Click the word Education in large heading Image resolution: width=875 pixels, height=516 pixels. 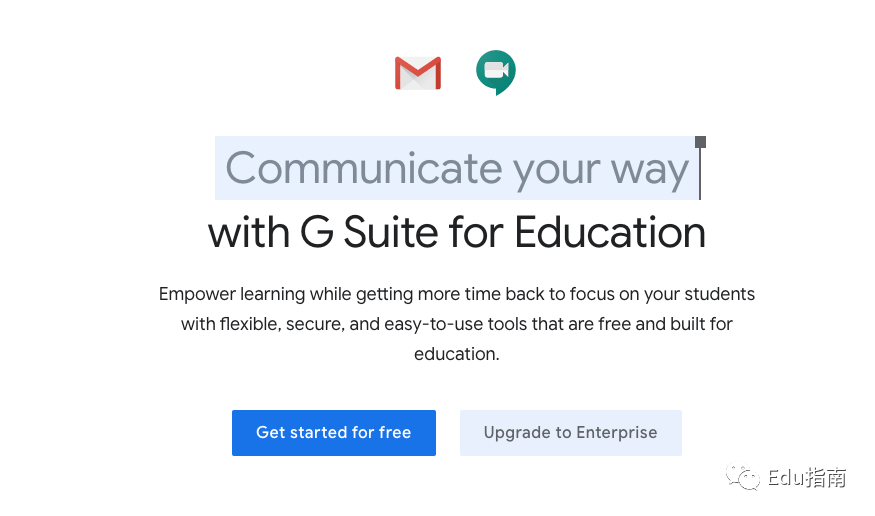coord(610,232)
